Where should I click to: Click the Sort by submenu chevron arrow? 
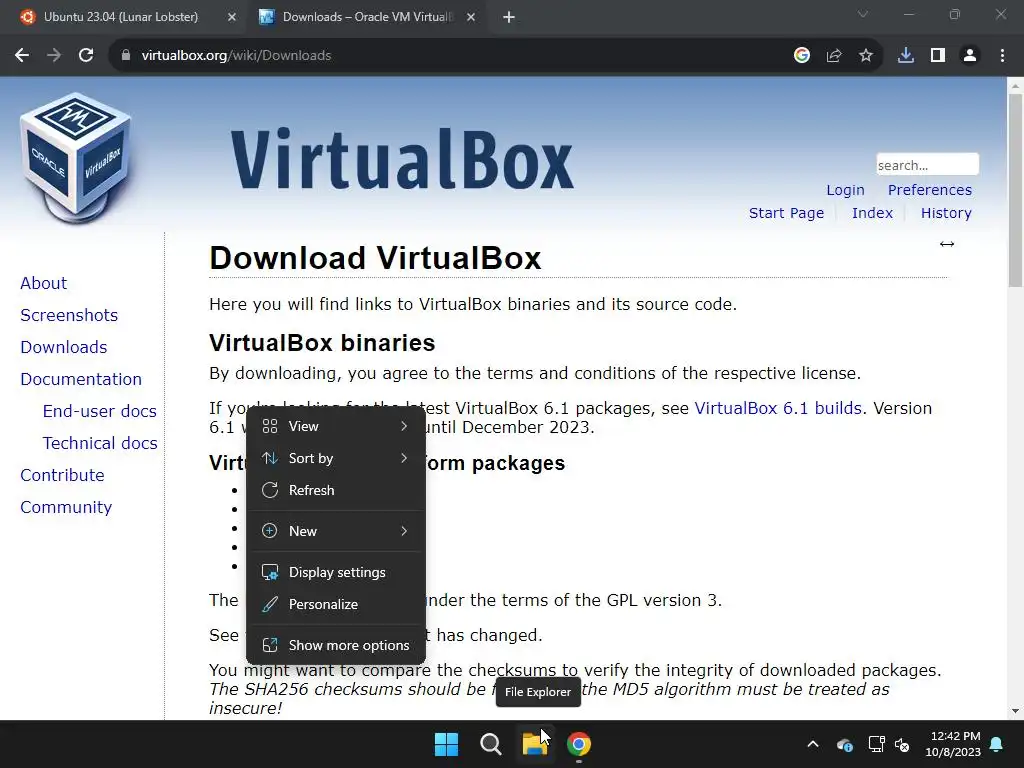[404, 458]
